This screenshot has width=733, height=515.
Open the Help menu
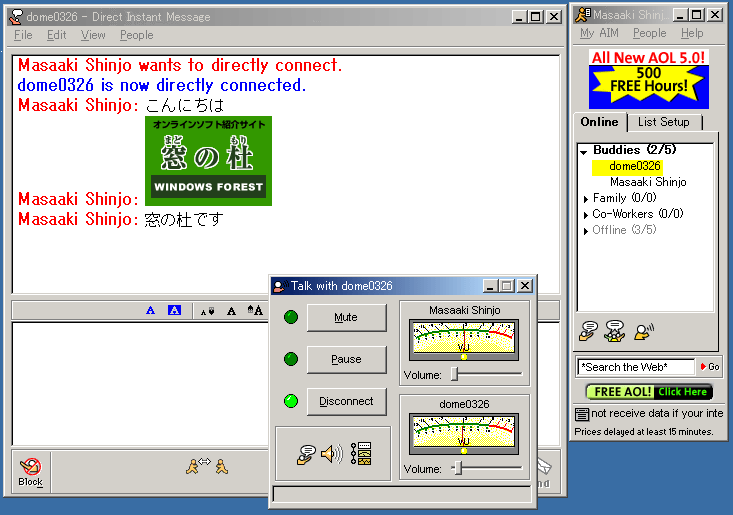coord(692,33)
